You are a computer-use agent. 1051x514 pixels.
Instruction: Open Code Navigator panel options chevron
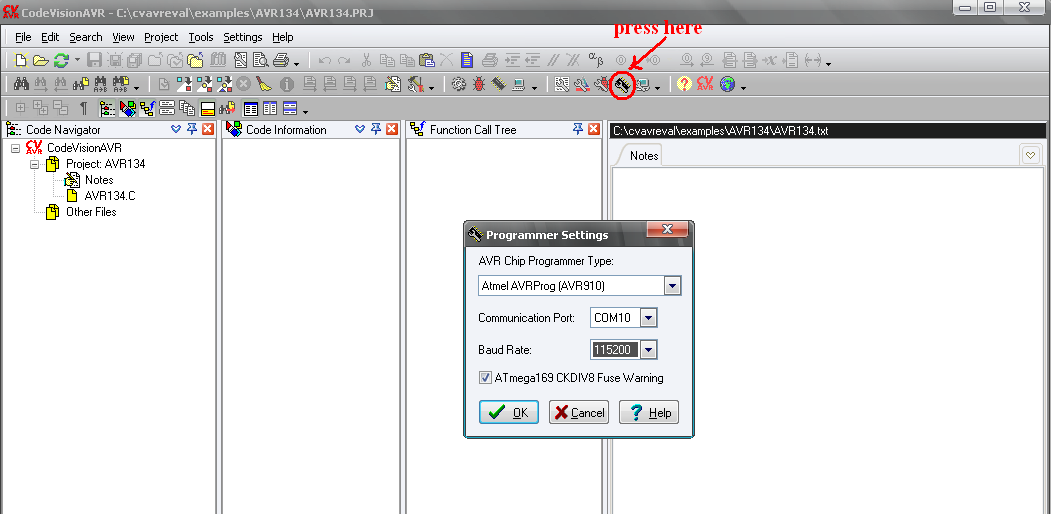pyautogui.click(x=176, y=129)
